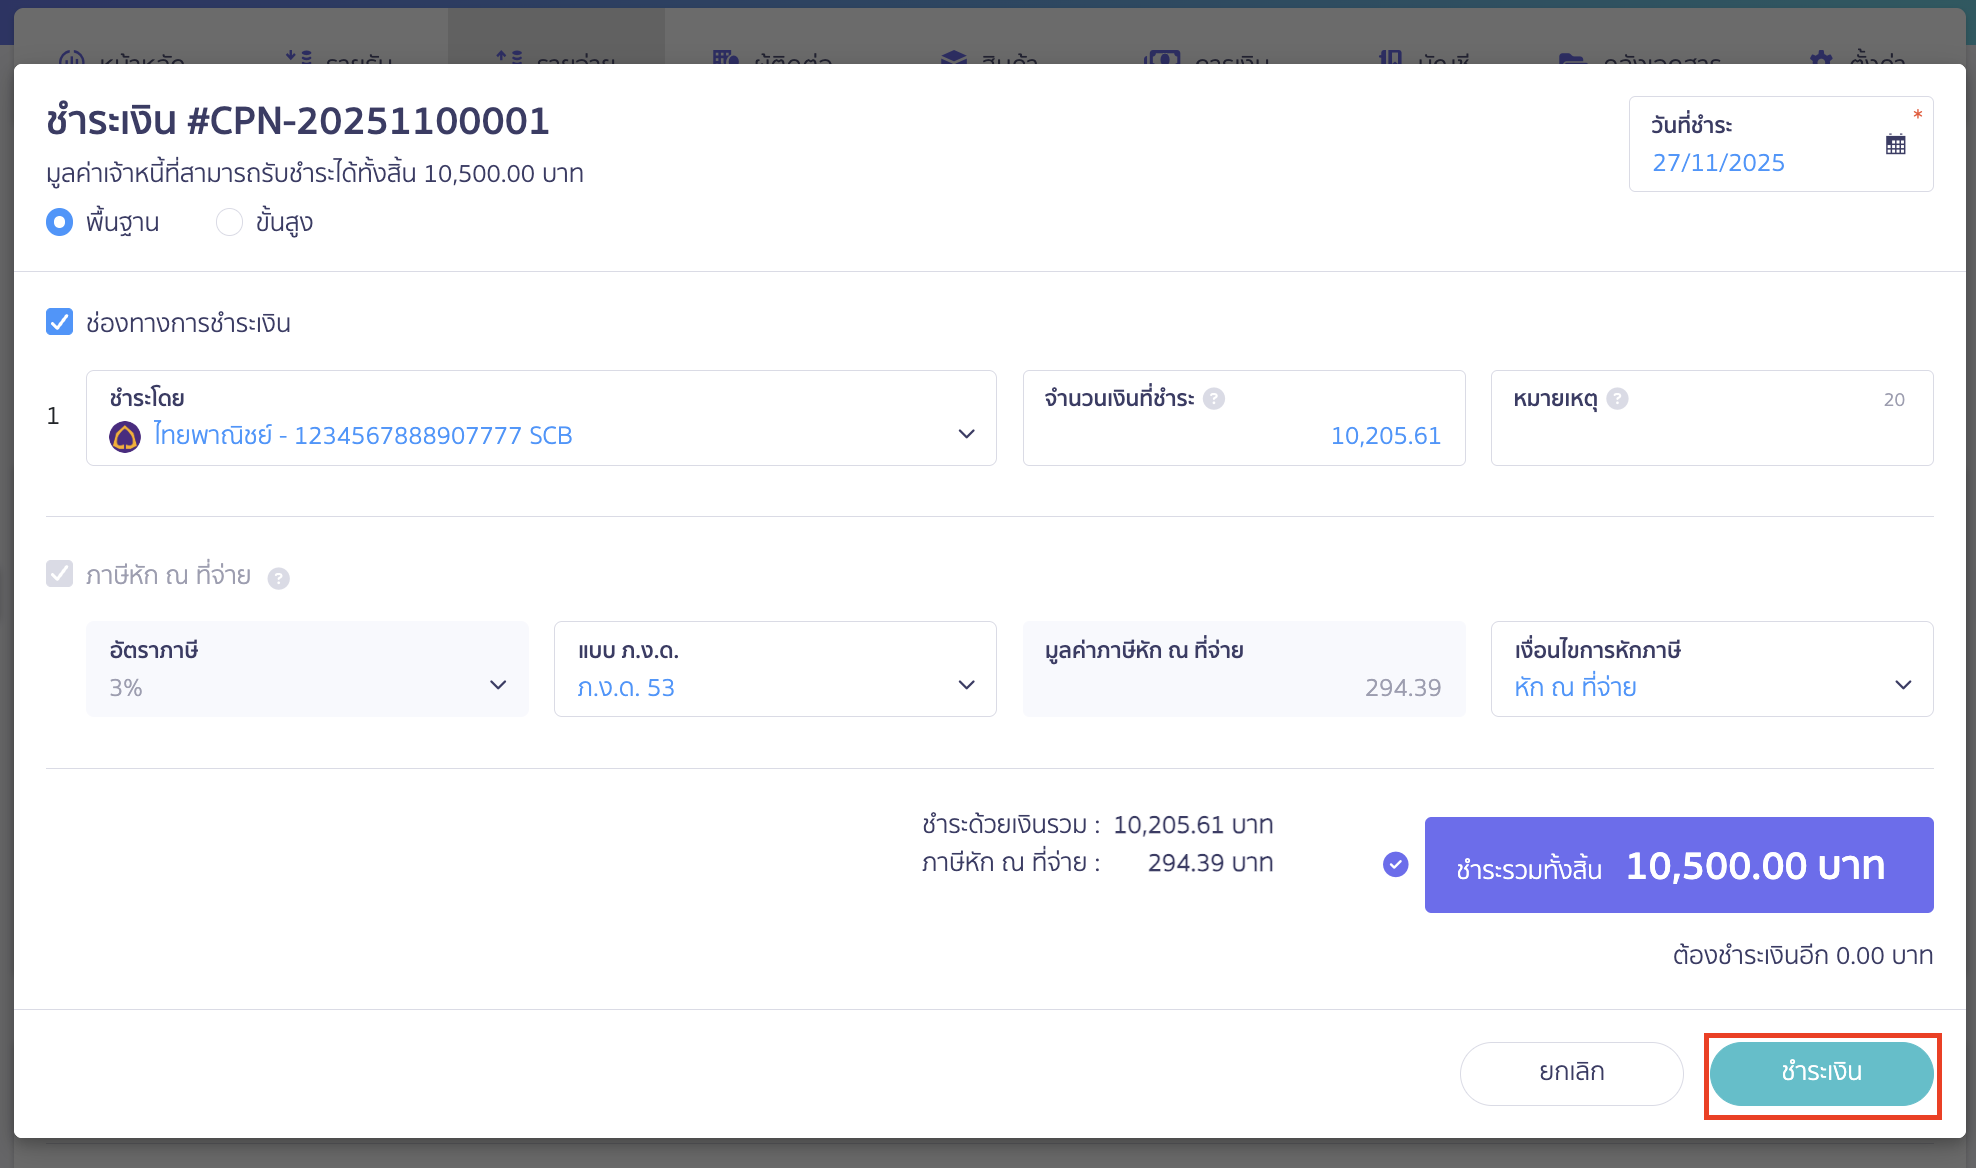The image size is (1976, 1168).
Task: Click the ตั้งค่า gear icon in top navigation
Action: pos(1821,58)
